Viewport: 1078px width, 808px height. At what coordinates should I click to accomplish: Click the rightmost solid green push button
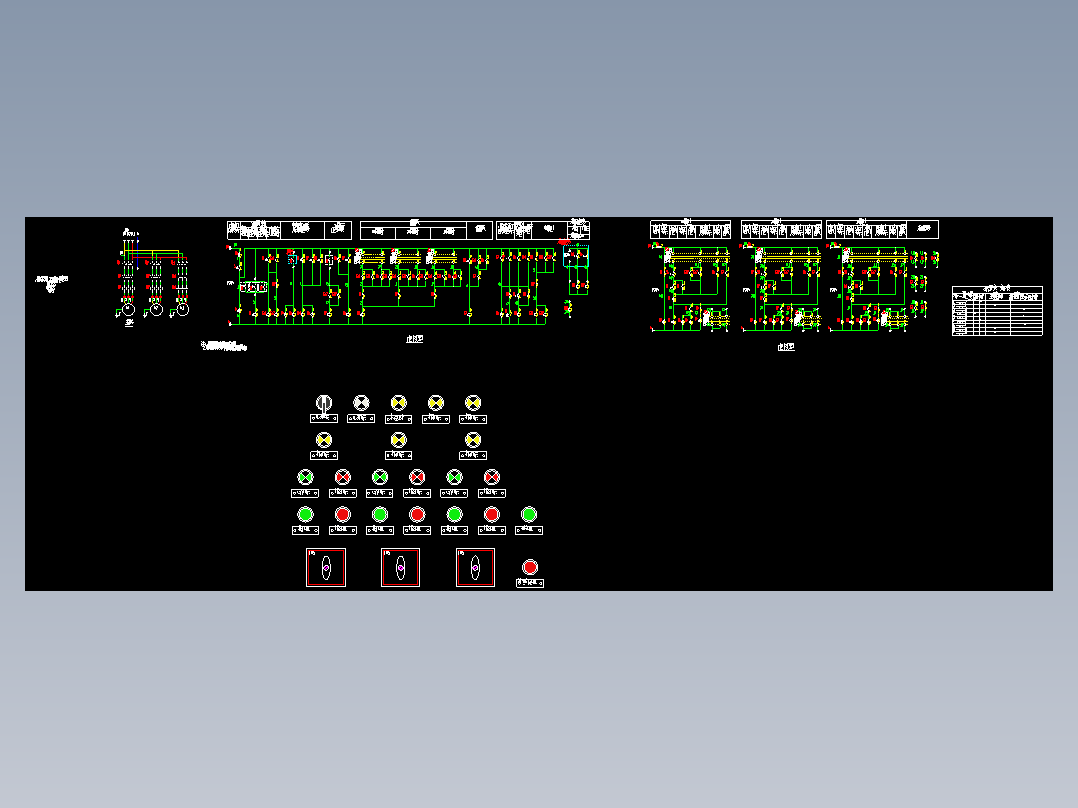click(x=529, y=514)
